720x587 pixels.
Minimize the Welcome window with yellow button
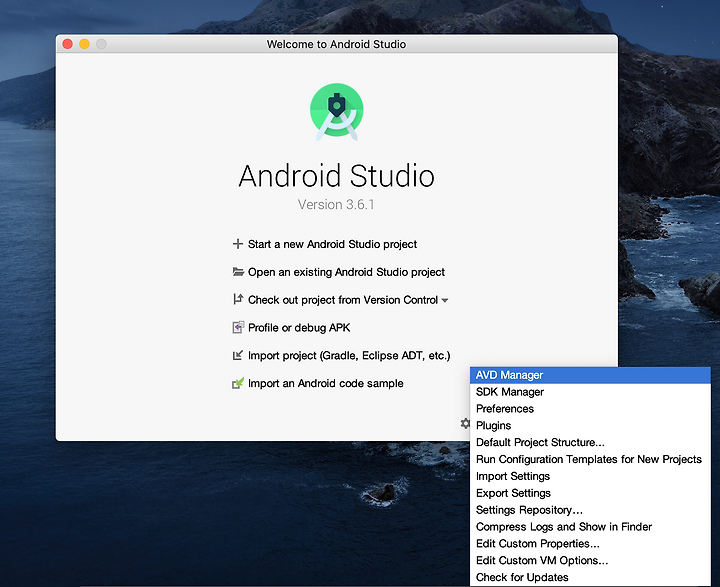[84, 44]
